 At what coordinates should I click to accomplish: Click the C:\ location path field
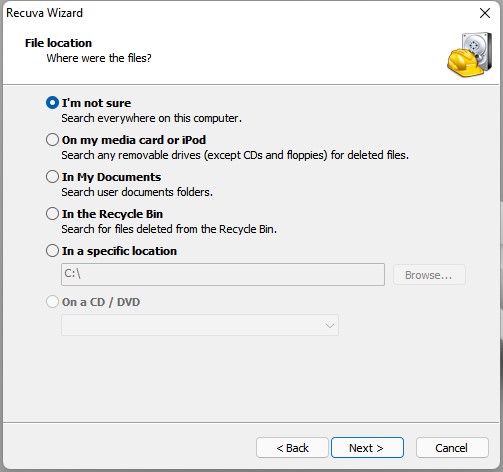click(223, 274)
